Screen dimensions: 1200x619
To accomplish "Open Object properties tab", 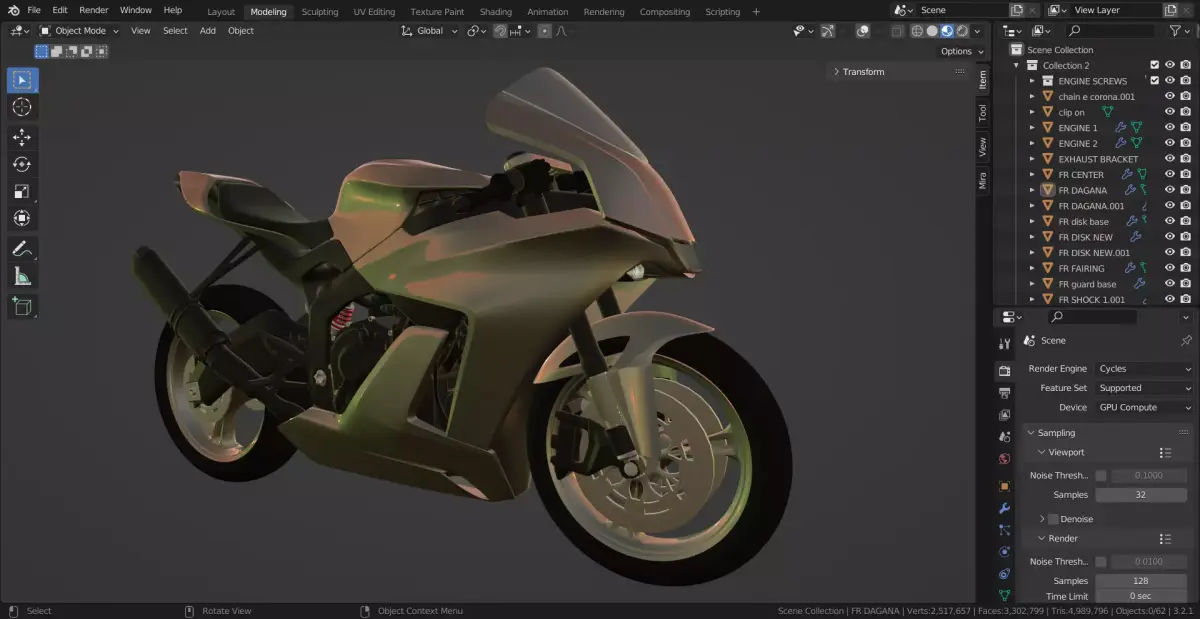I will pyautogui.click(x=1004, y=487).
